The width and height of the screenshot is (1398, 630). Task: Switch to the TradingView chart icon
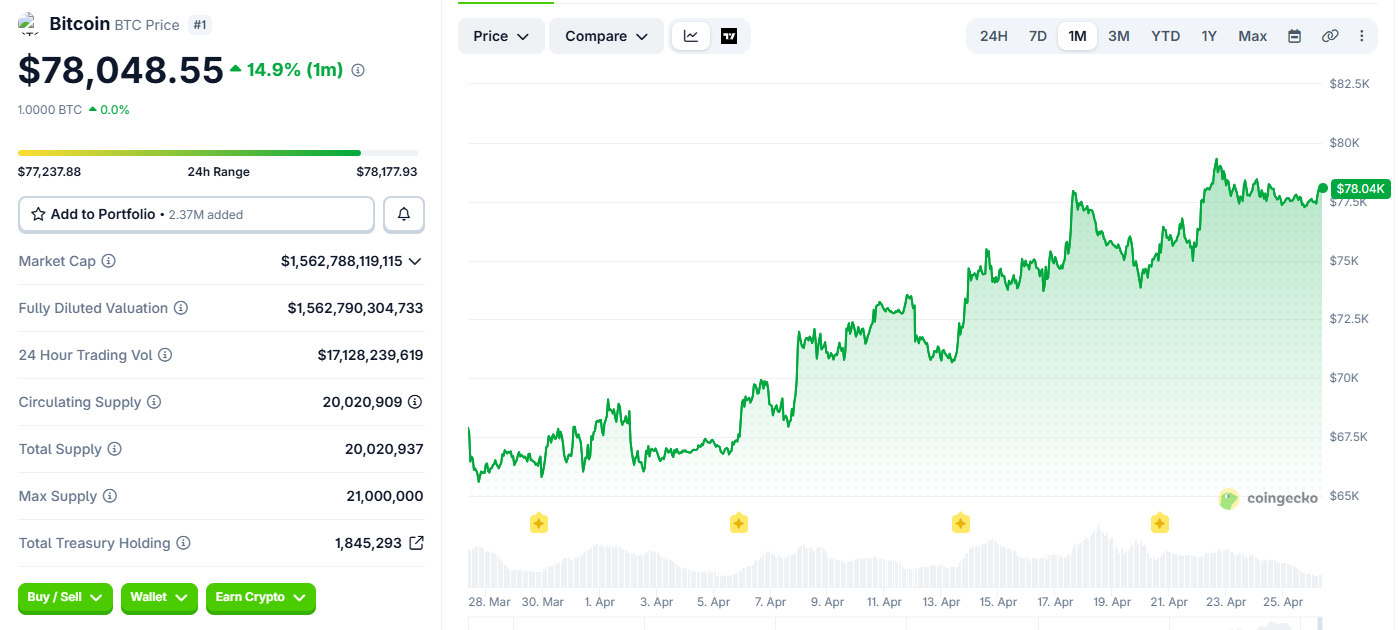click(729, 36)
